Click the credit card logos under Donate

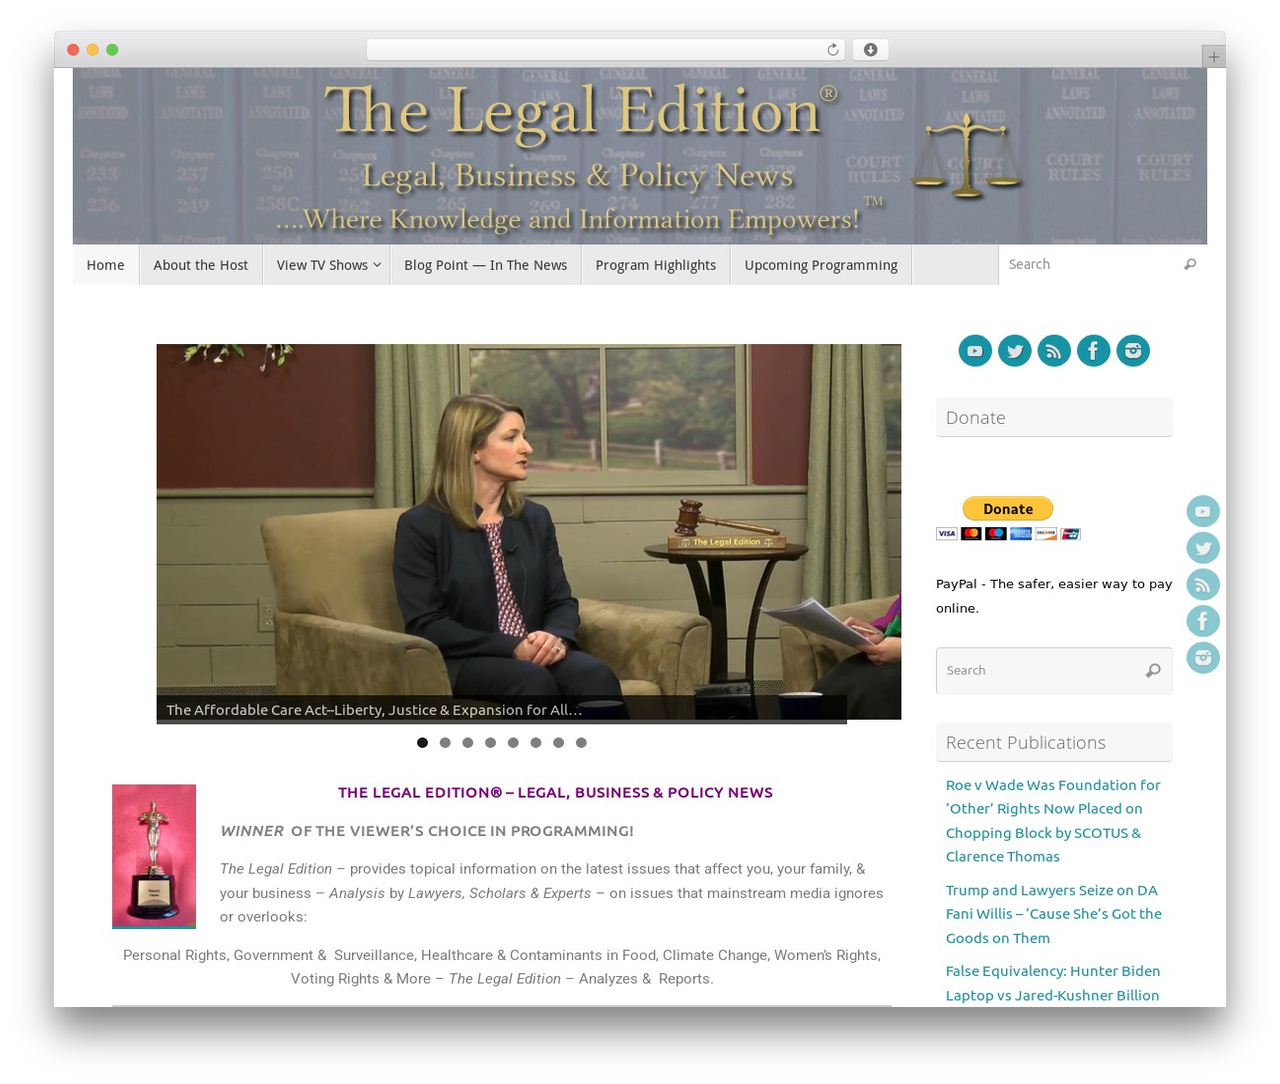coord(1008,534)
